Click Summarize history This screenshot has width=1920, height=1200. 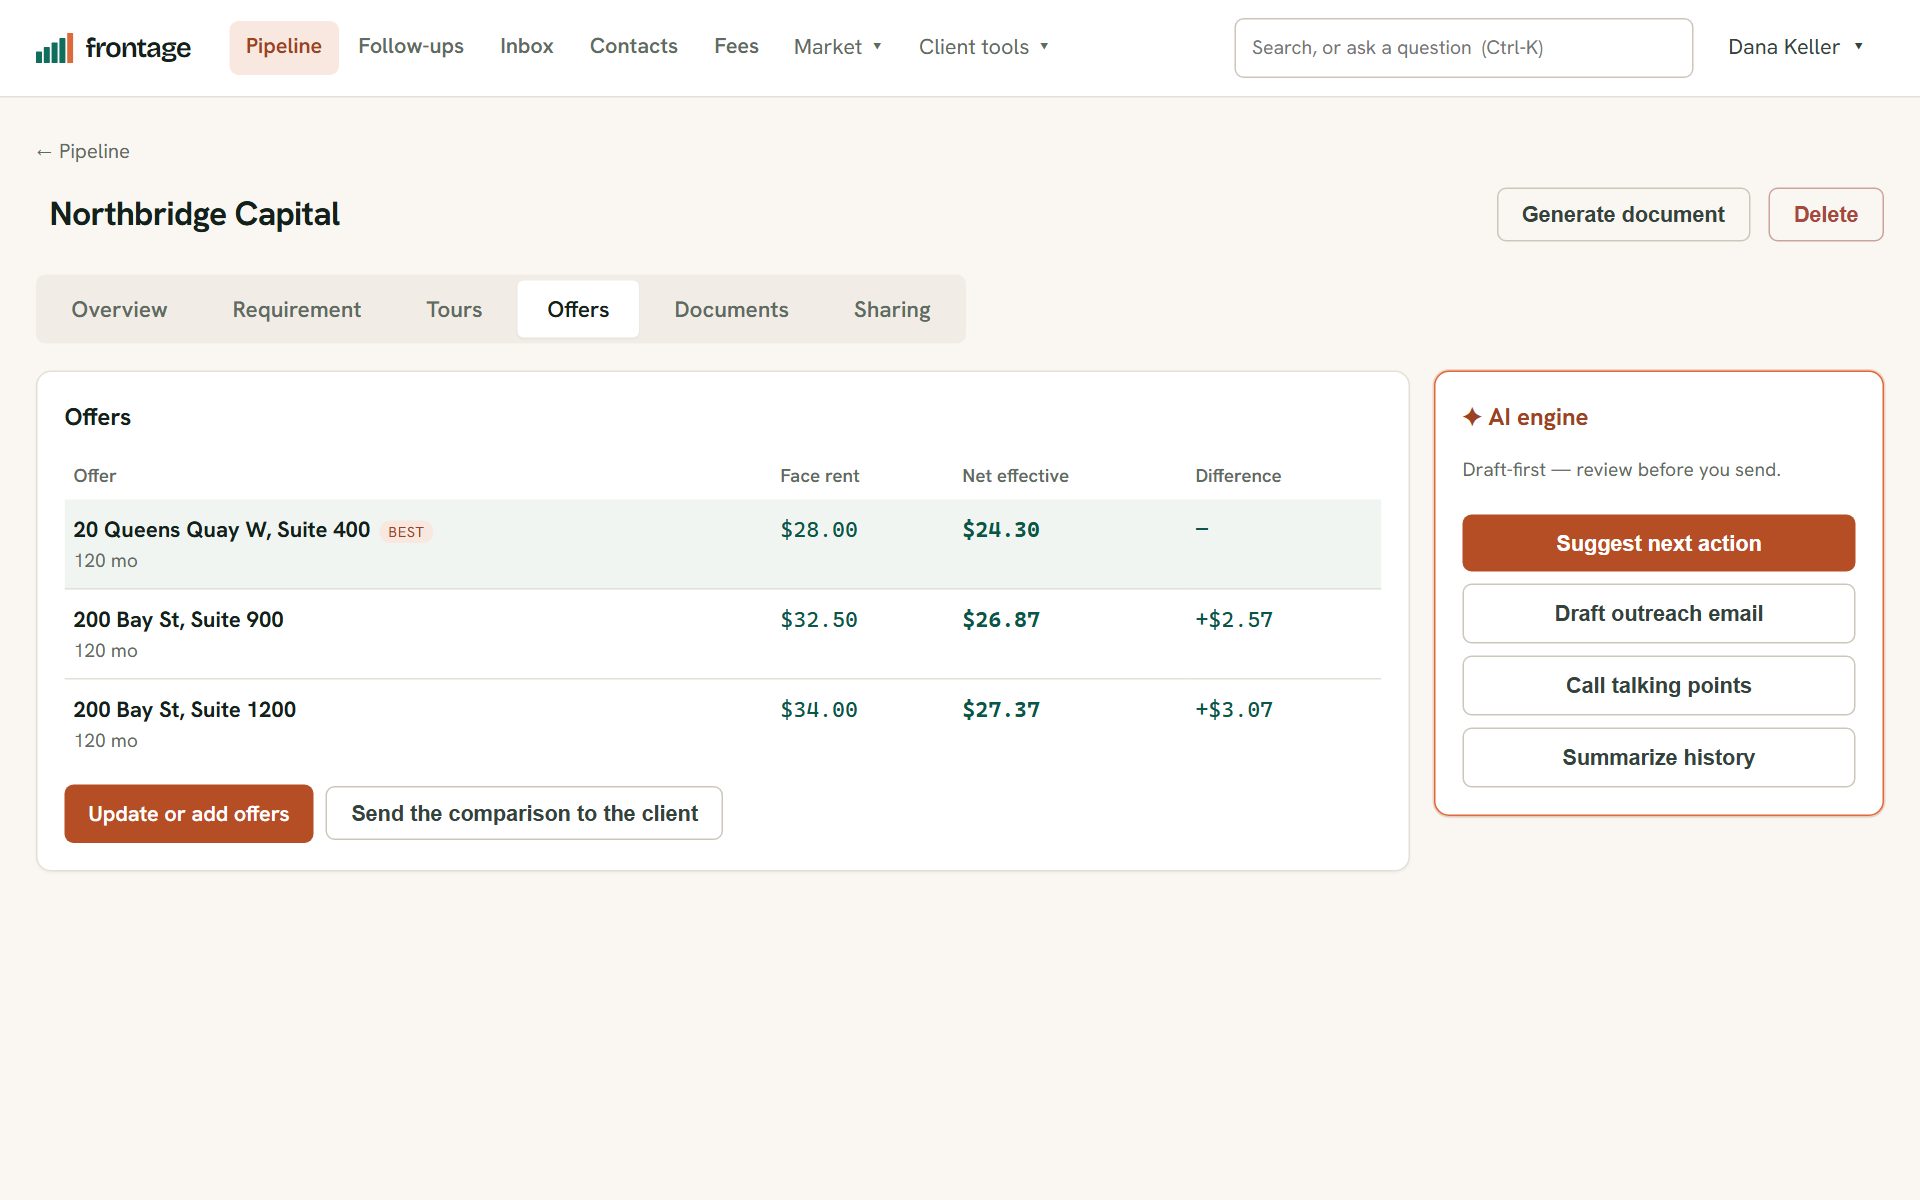(1658, 757)
